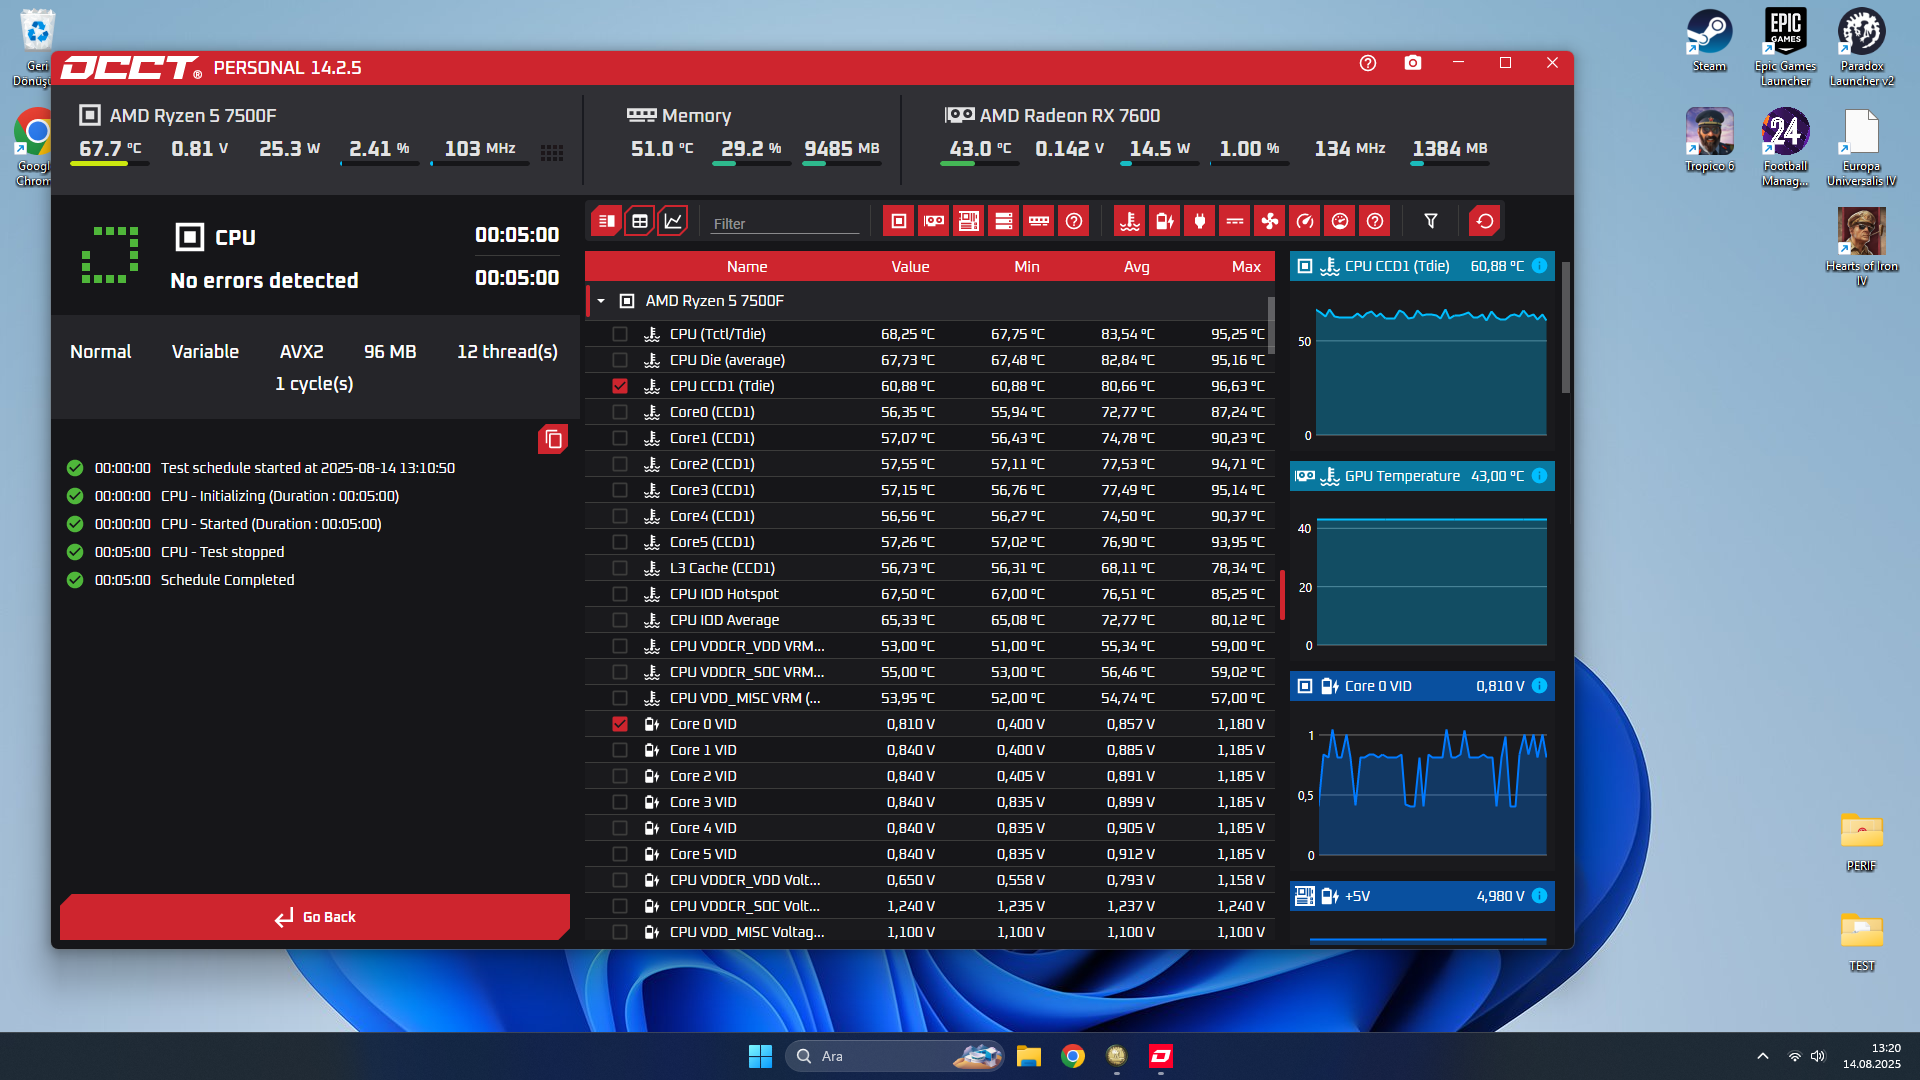The height and width of the screenshot is (1080, 1920).
Task: Open Hearts of Iron IV shortcut
Action: coord(1861,247)
